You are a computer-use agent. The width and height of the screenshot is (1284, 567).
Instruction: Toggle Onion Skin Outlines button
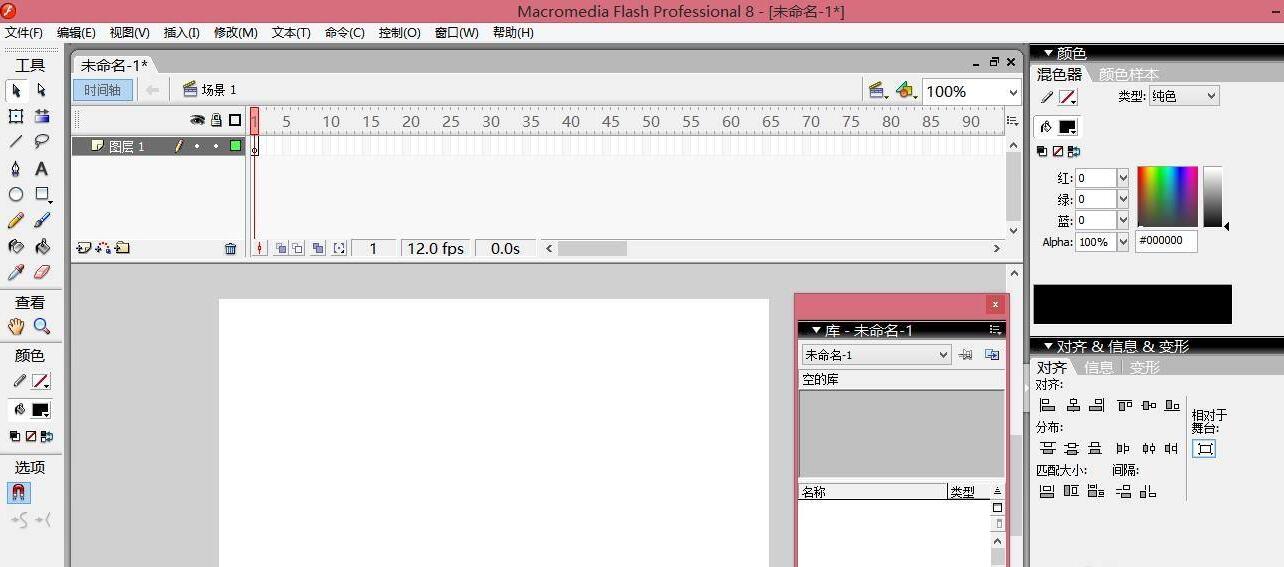coord(298,248)
